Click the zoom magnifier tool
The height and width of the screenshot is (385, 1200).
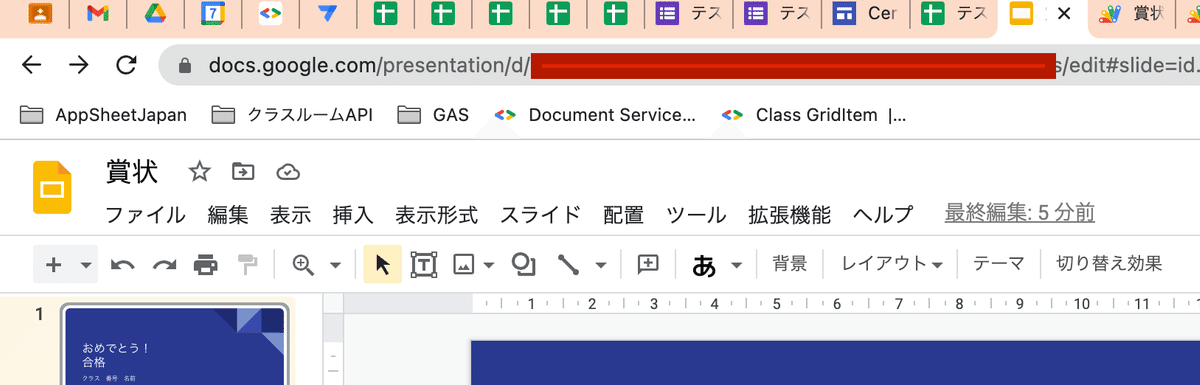pyautogui.click(x=303, y=265)
